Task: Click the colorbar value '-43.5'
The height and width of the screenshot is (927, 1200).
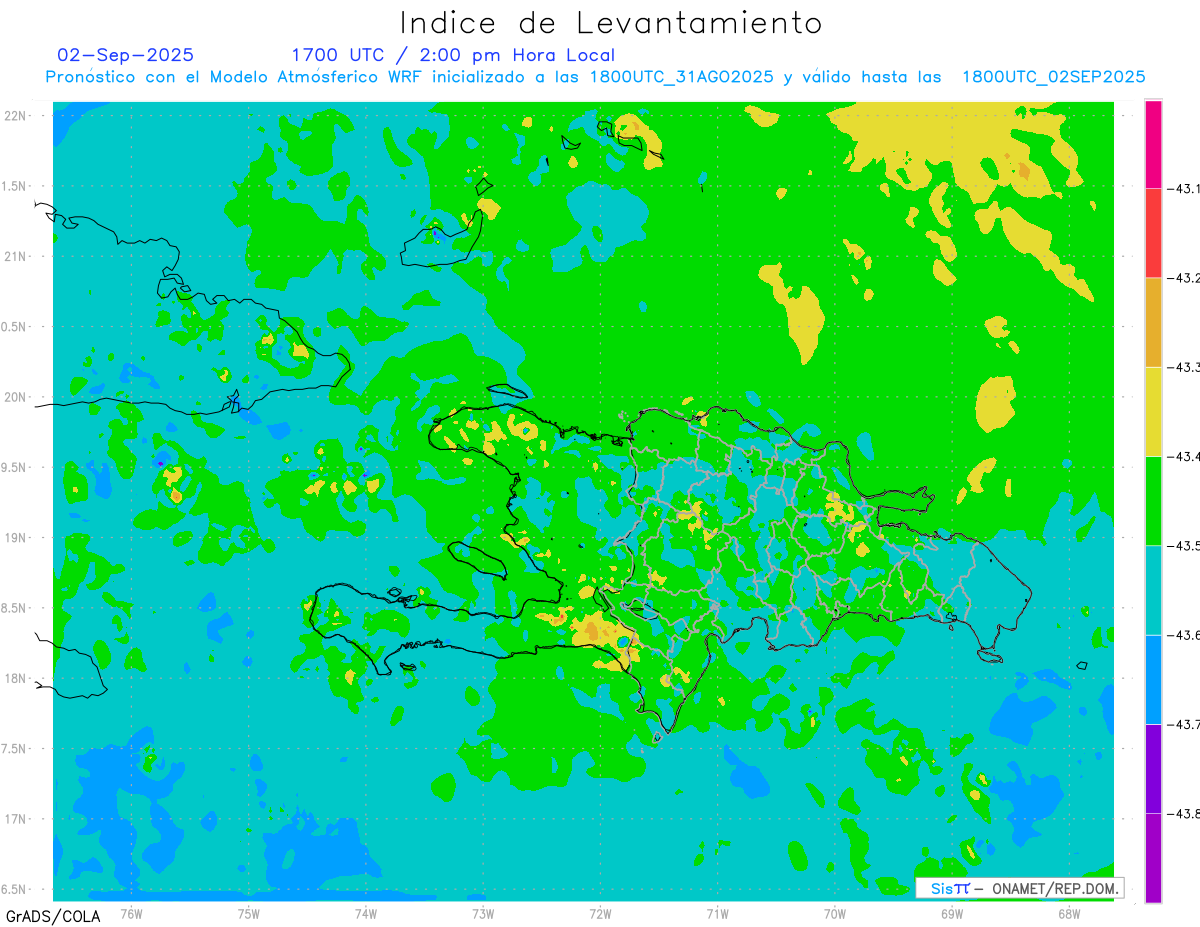Action: (x=1184, y=545)
